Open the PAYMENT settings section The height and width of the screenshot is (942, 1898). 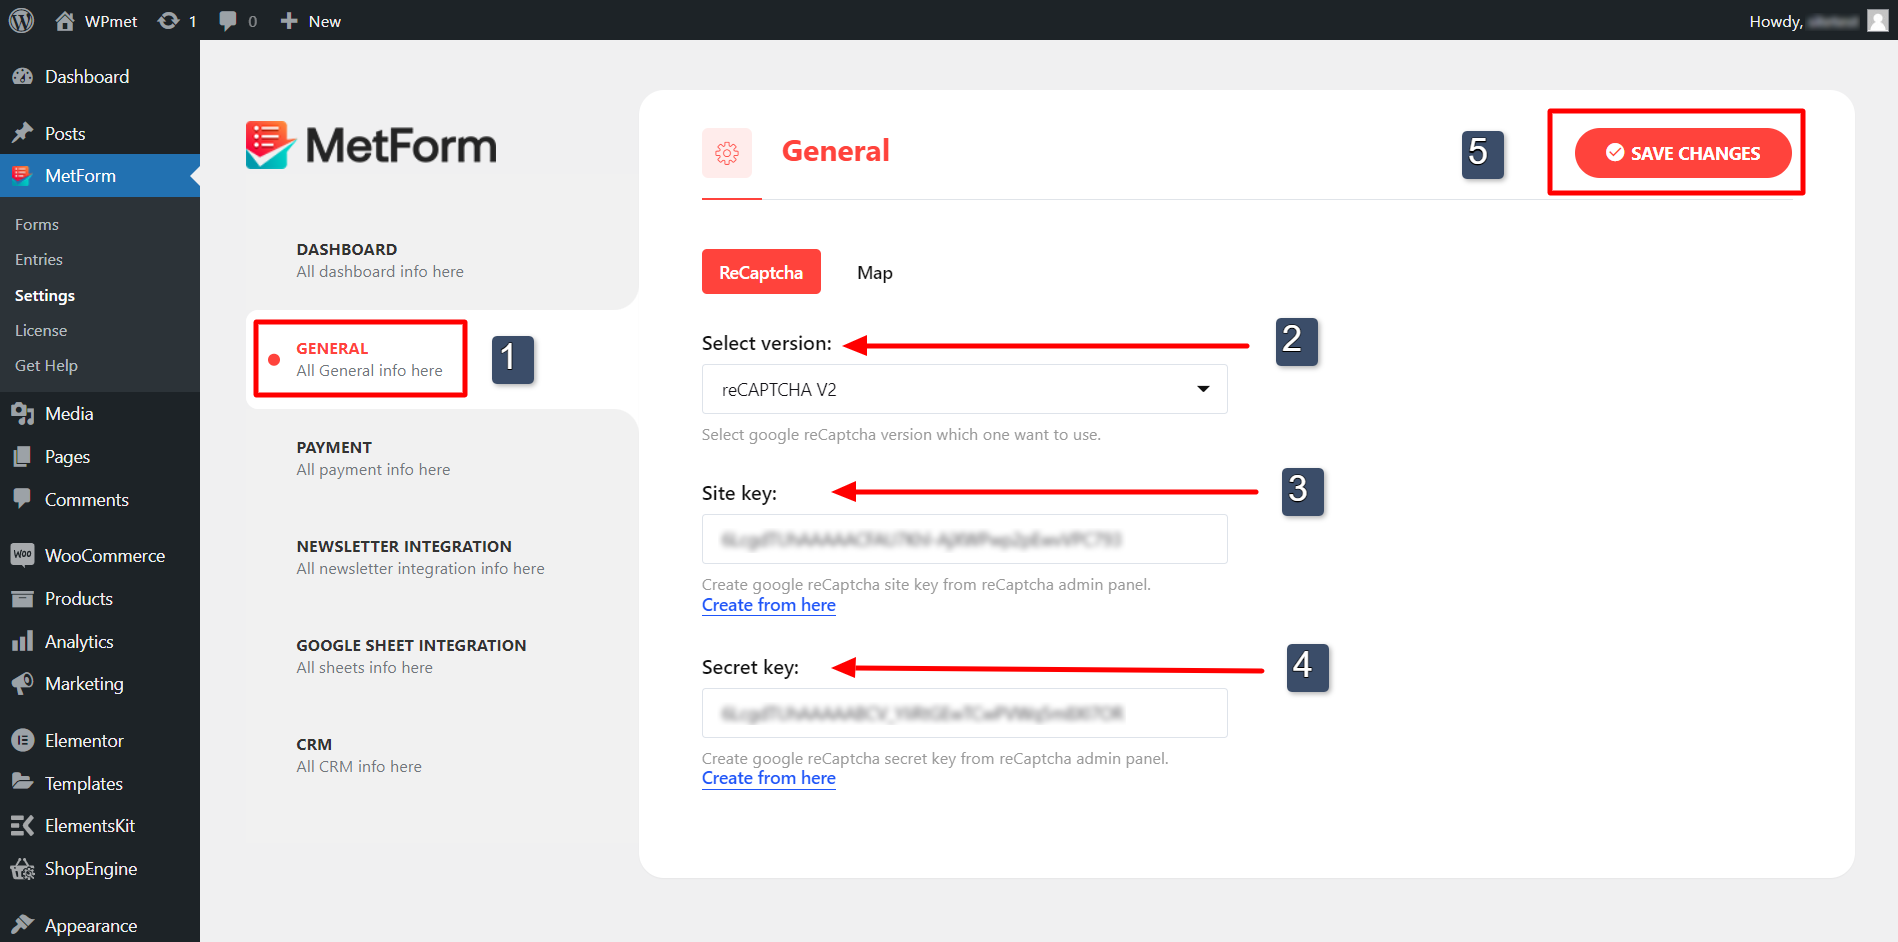(373, 459)
